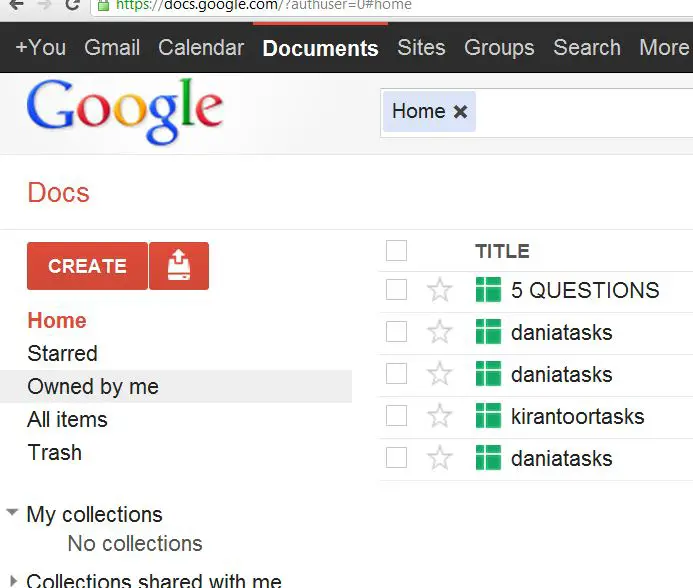Tick the select-all checkbox next to TITLE
This screenshot has height=588, width=693.
point(396,251)
